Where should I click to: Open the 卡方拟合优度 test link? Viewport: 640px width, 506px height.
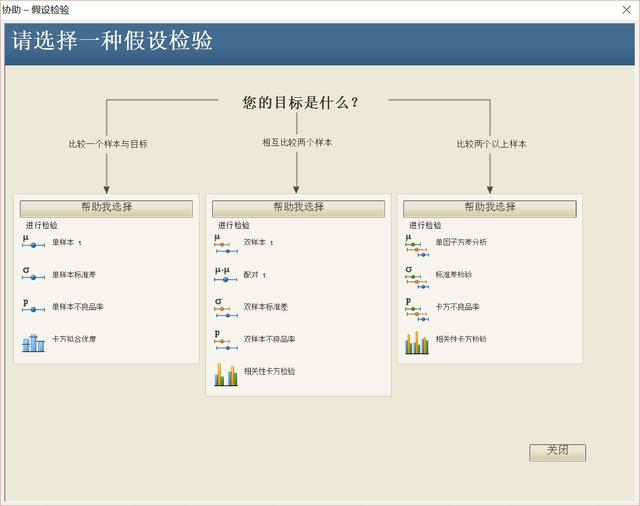(x=74, y=339)
